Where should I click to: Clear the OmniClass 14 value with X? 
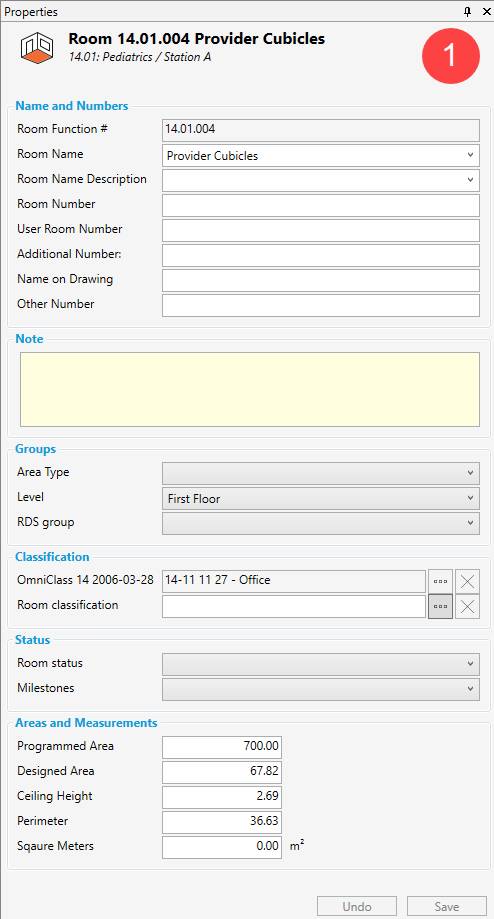point(468,581)
